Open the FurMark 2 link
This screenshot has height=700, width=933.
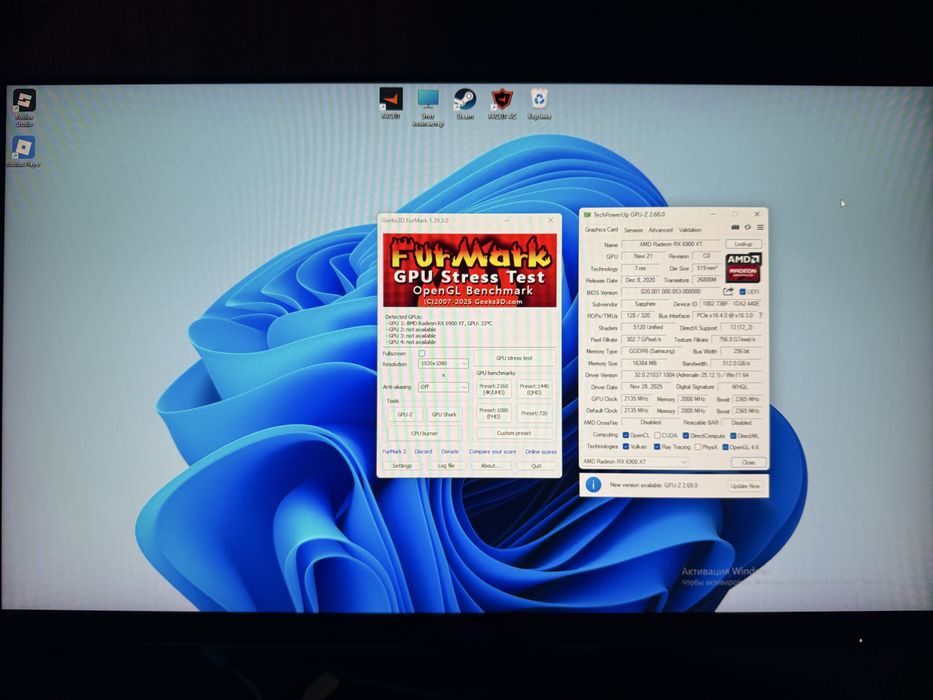point(394,452)
